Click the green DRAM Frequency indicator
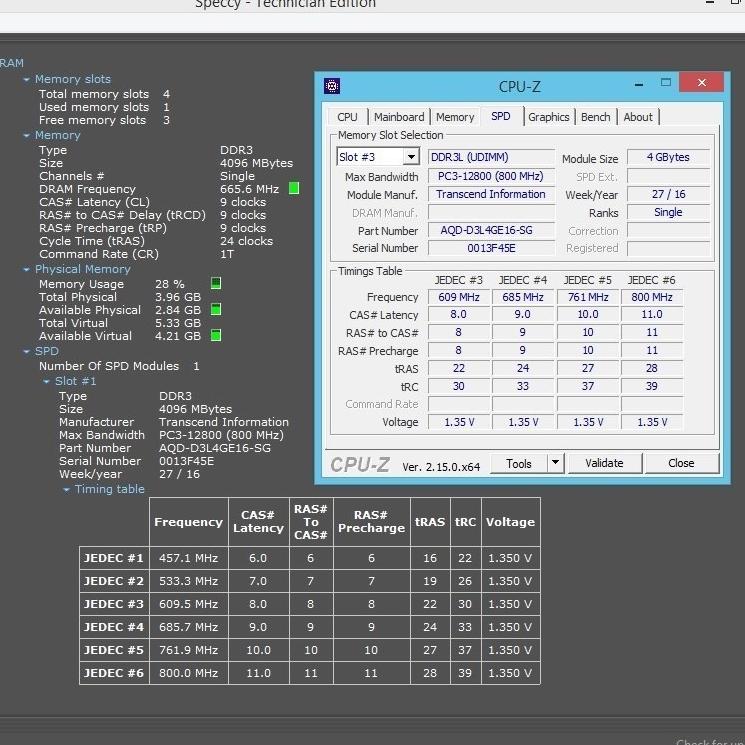 (x=294, y=189)
